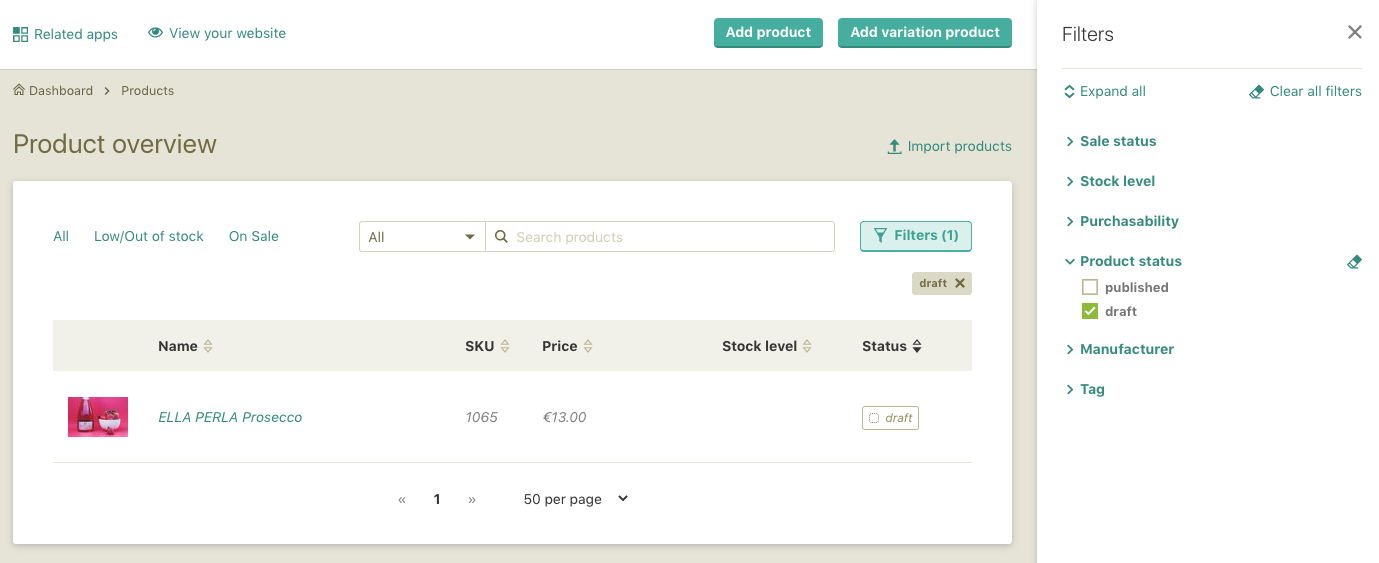Open the View your website link
This screenshot has height=563, width=1379.
click(x=217, y=33)
